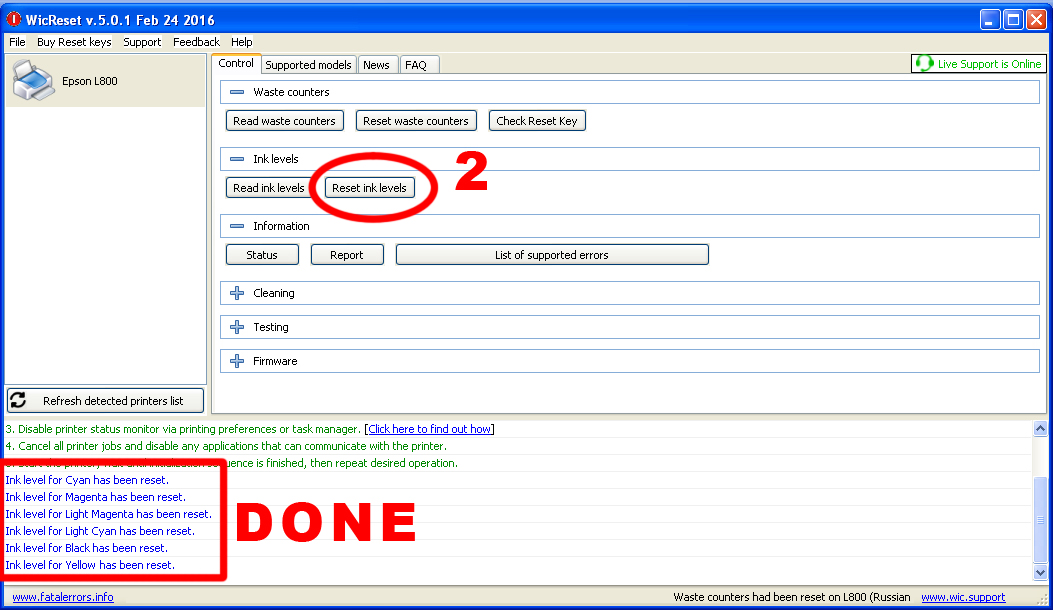Open www.wic.support link
Viewport: 1053px width, 610px height.
[963, 597]
